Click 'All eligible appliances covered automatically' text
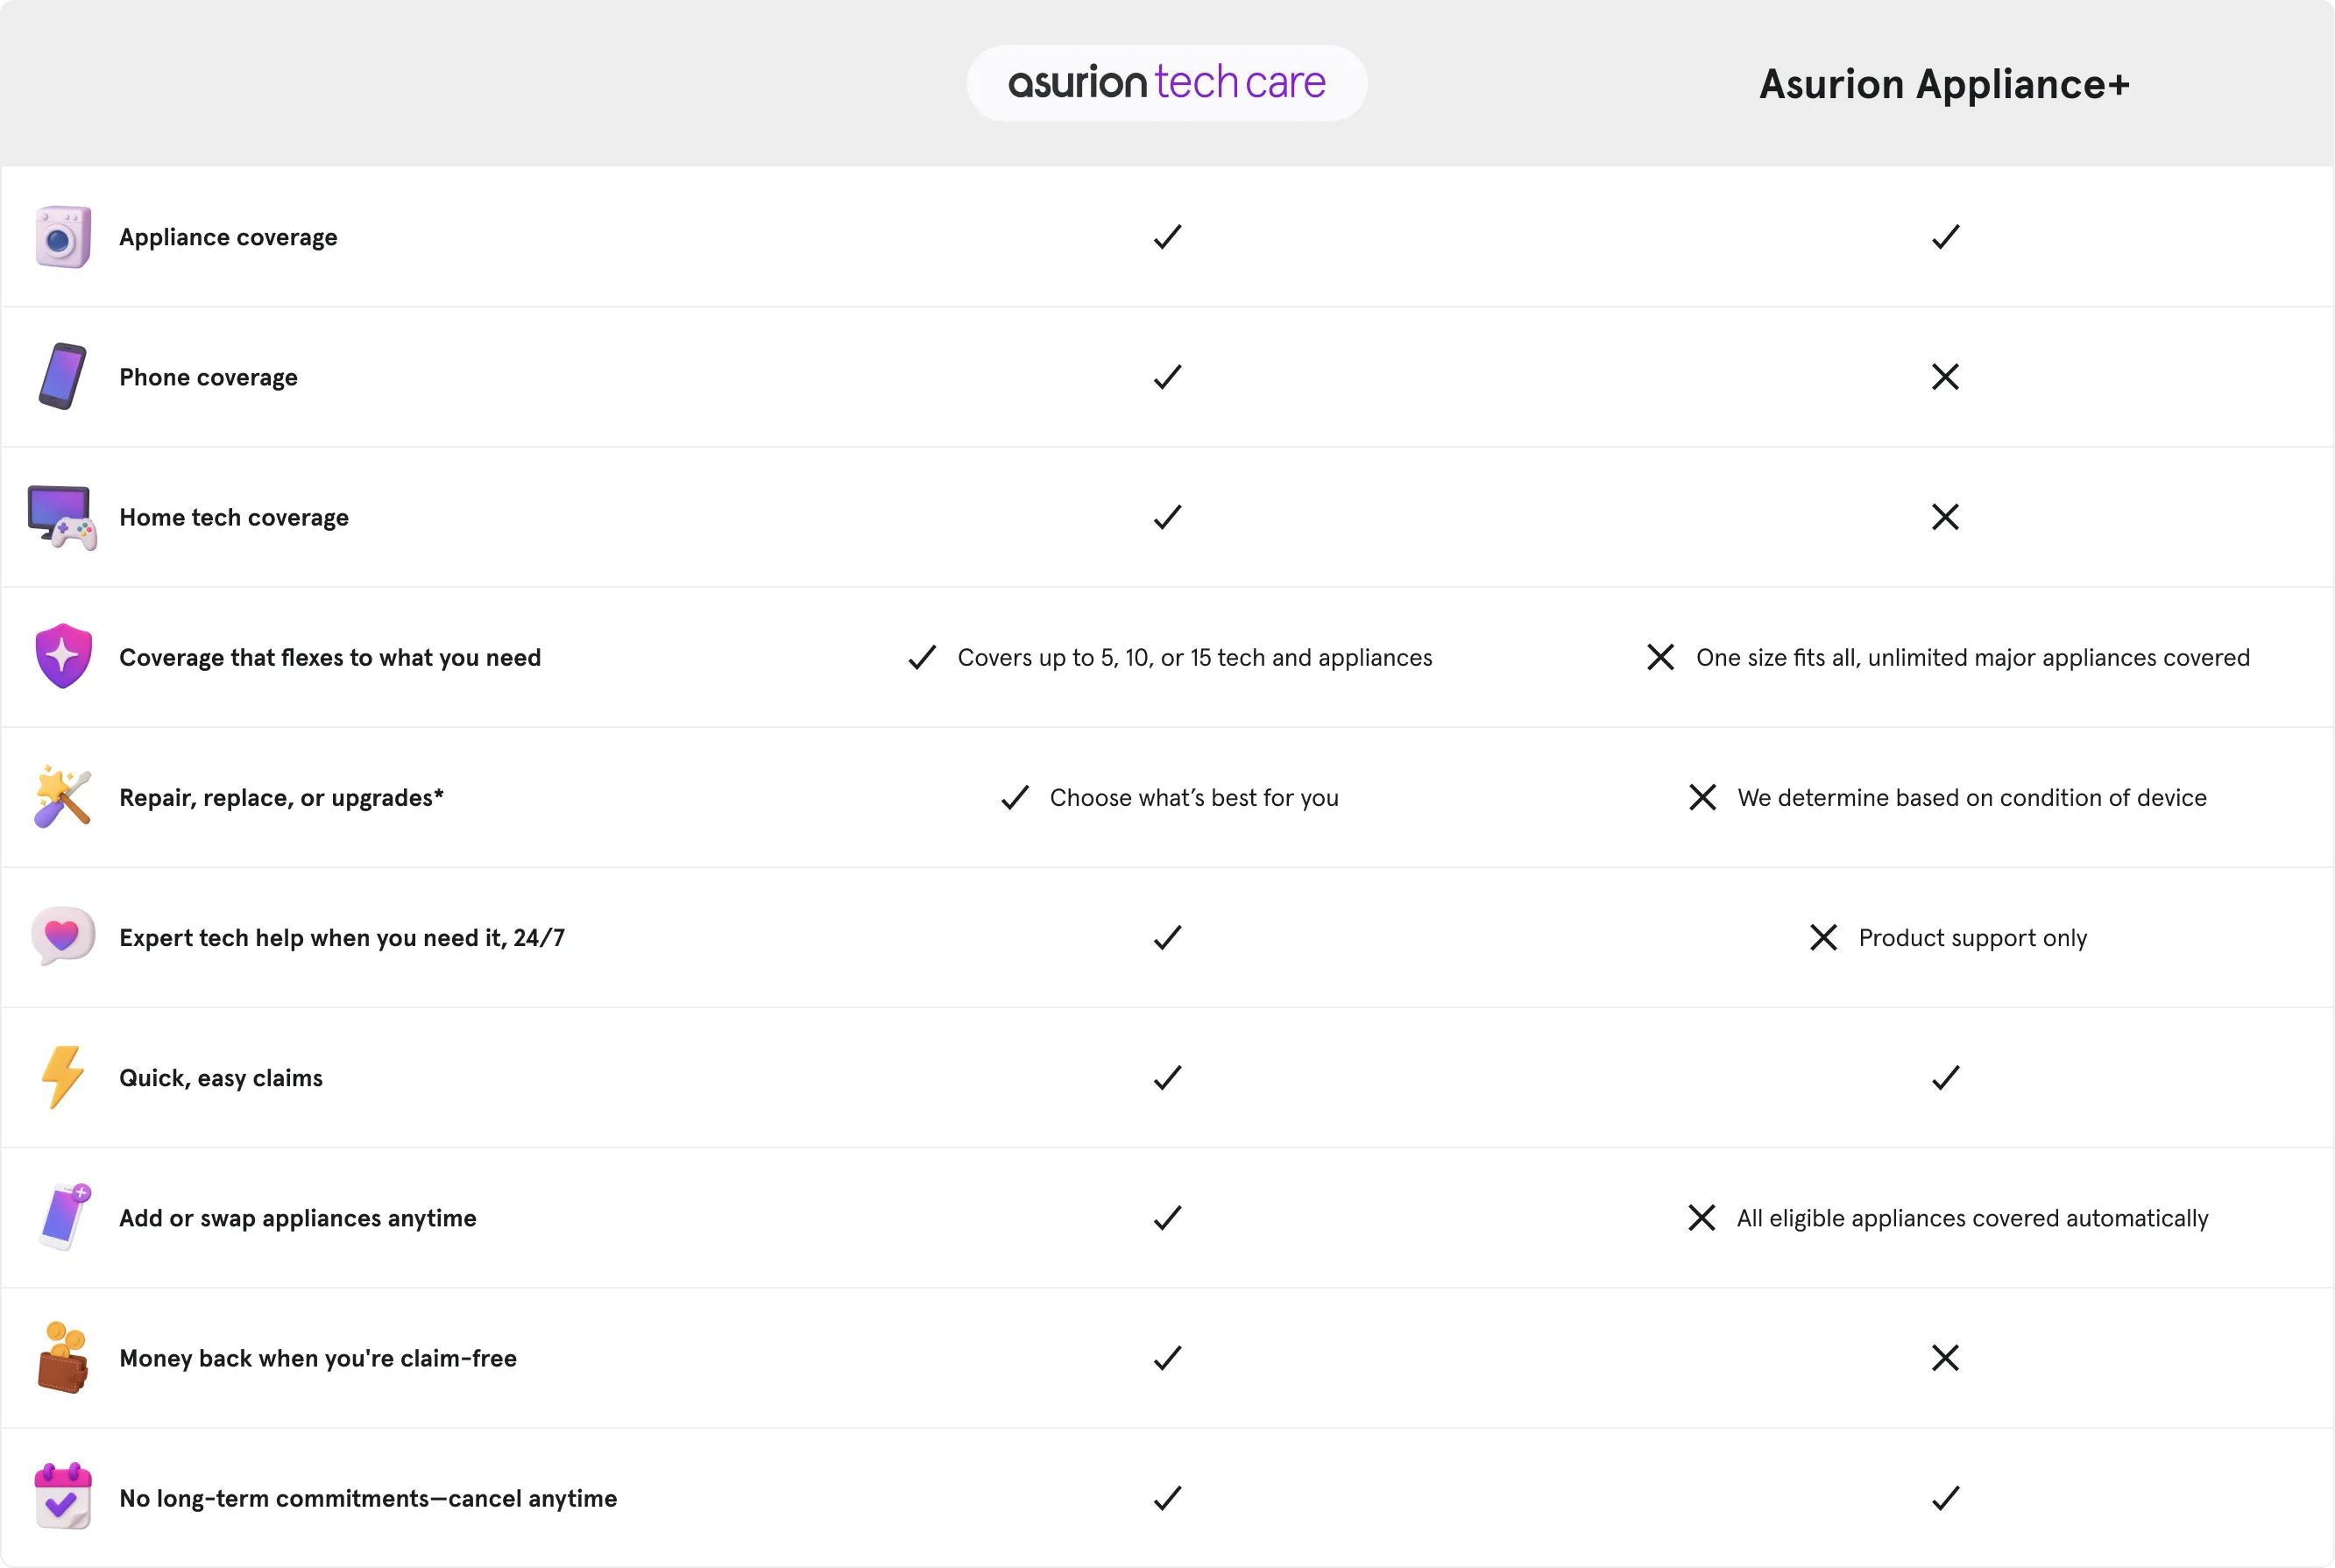This screenshot has width=2335, height=1568. (x=1972, y=1218)
